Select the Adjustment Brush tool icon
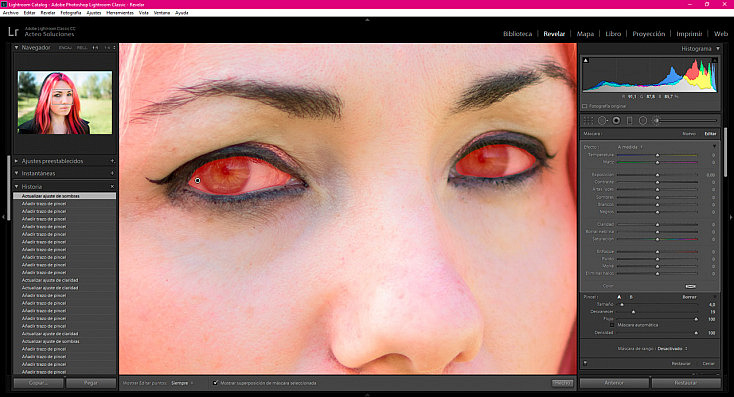Viewport: 734px width, 397px height. click(x=656, y=121)
